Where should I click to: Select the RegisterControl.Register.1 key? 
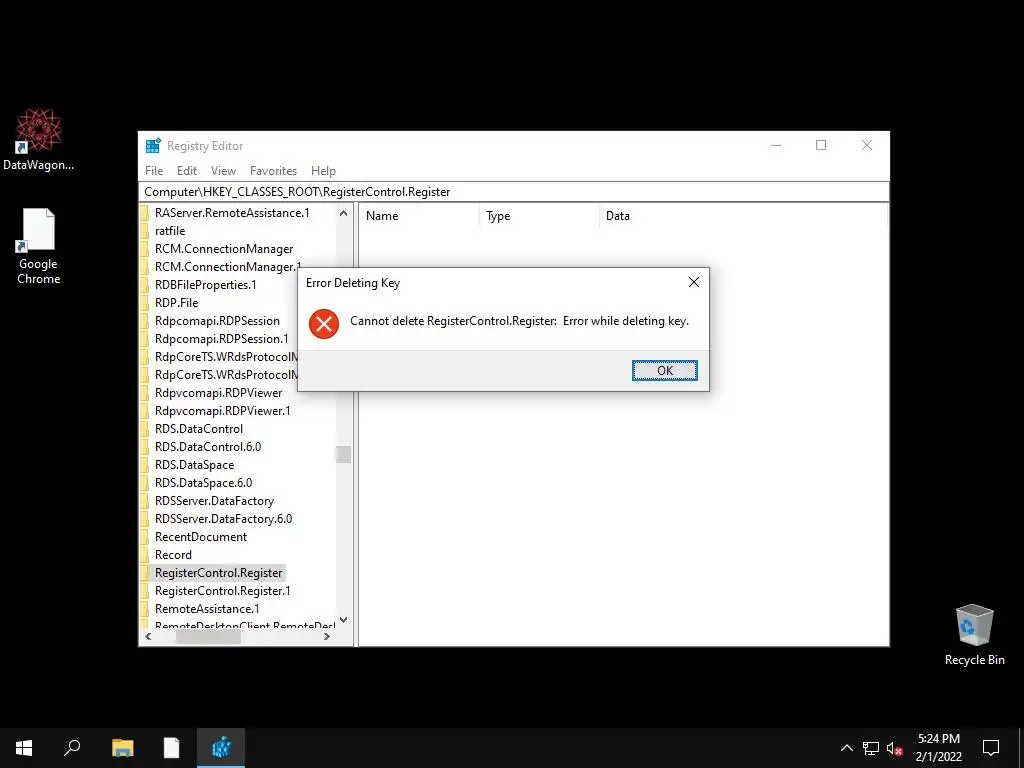pyautogui.click(x=223, y=590)
